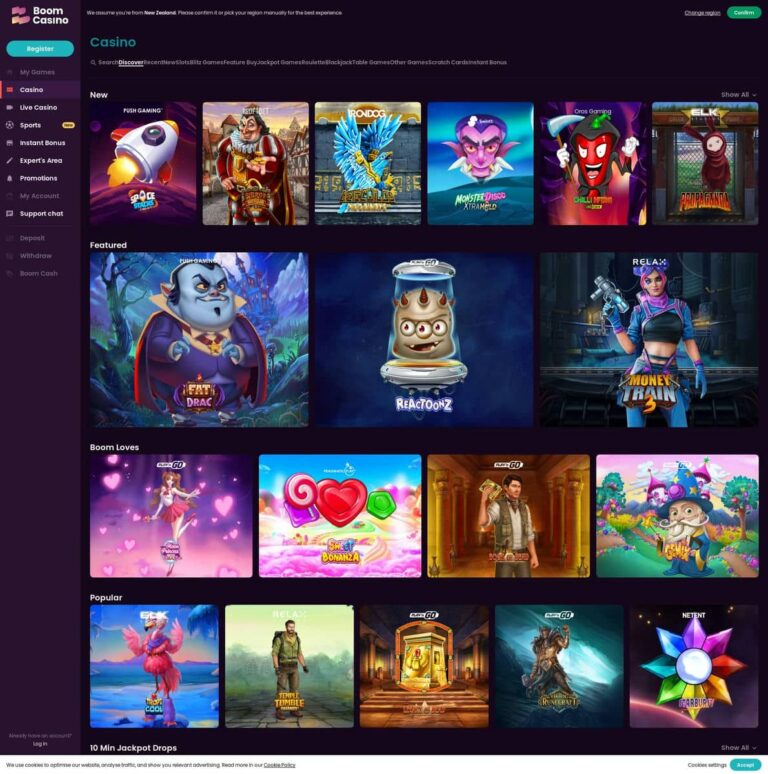
Task: Expand Show All for New section
Action: (738, 95)
